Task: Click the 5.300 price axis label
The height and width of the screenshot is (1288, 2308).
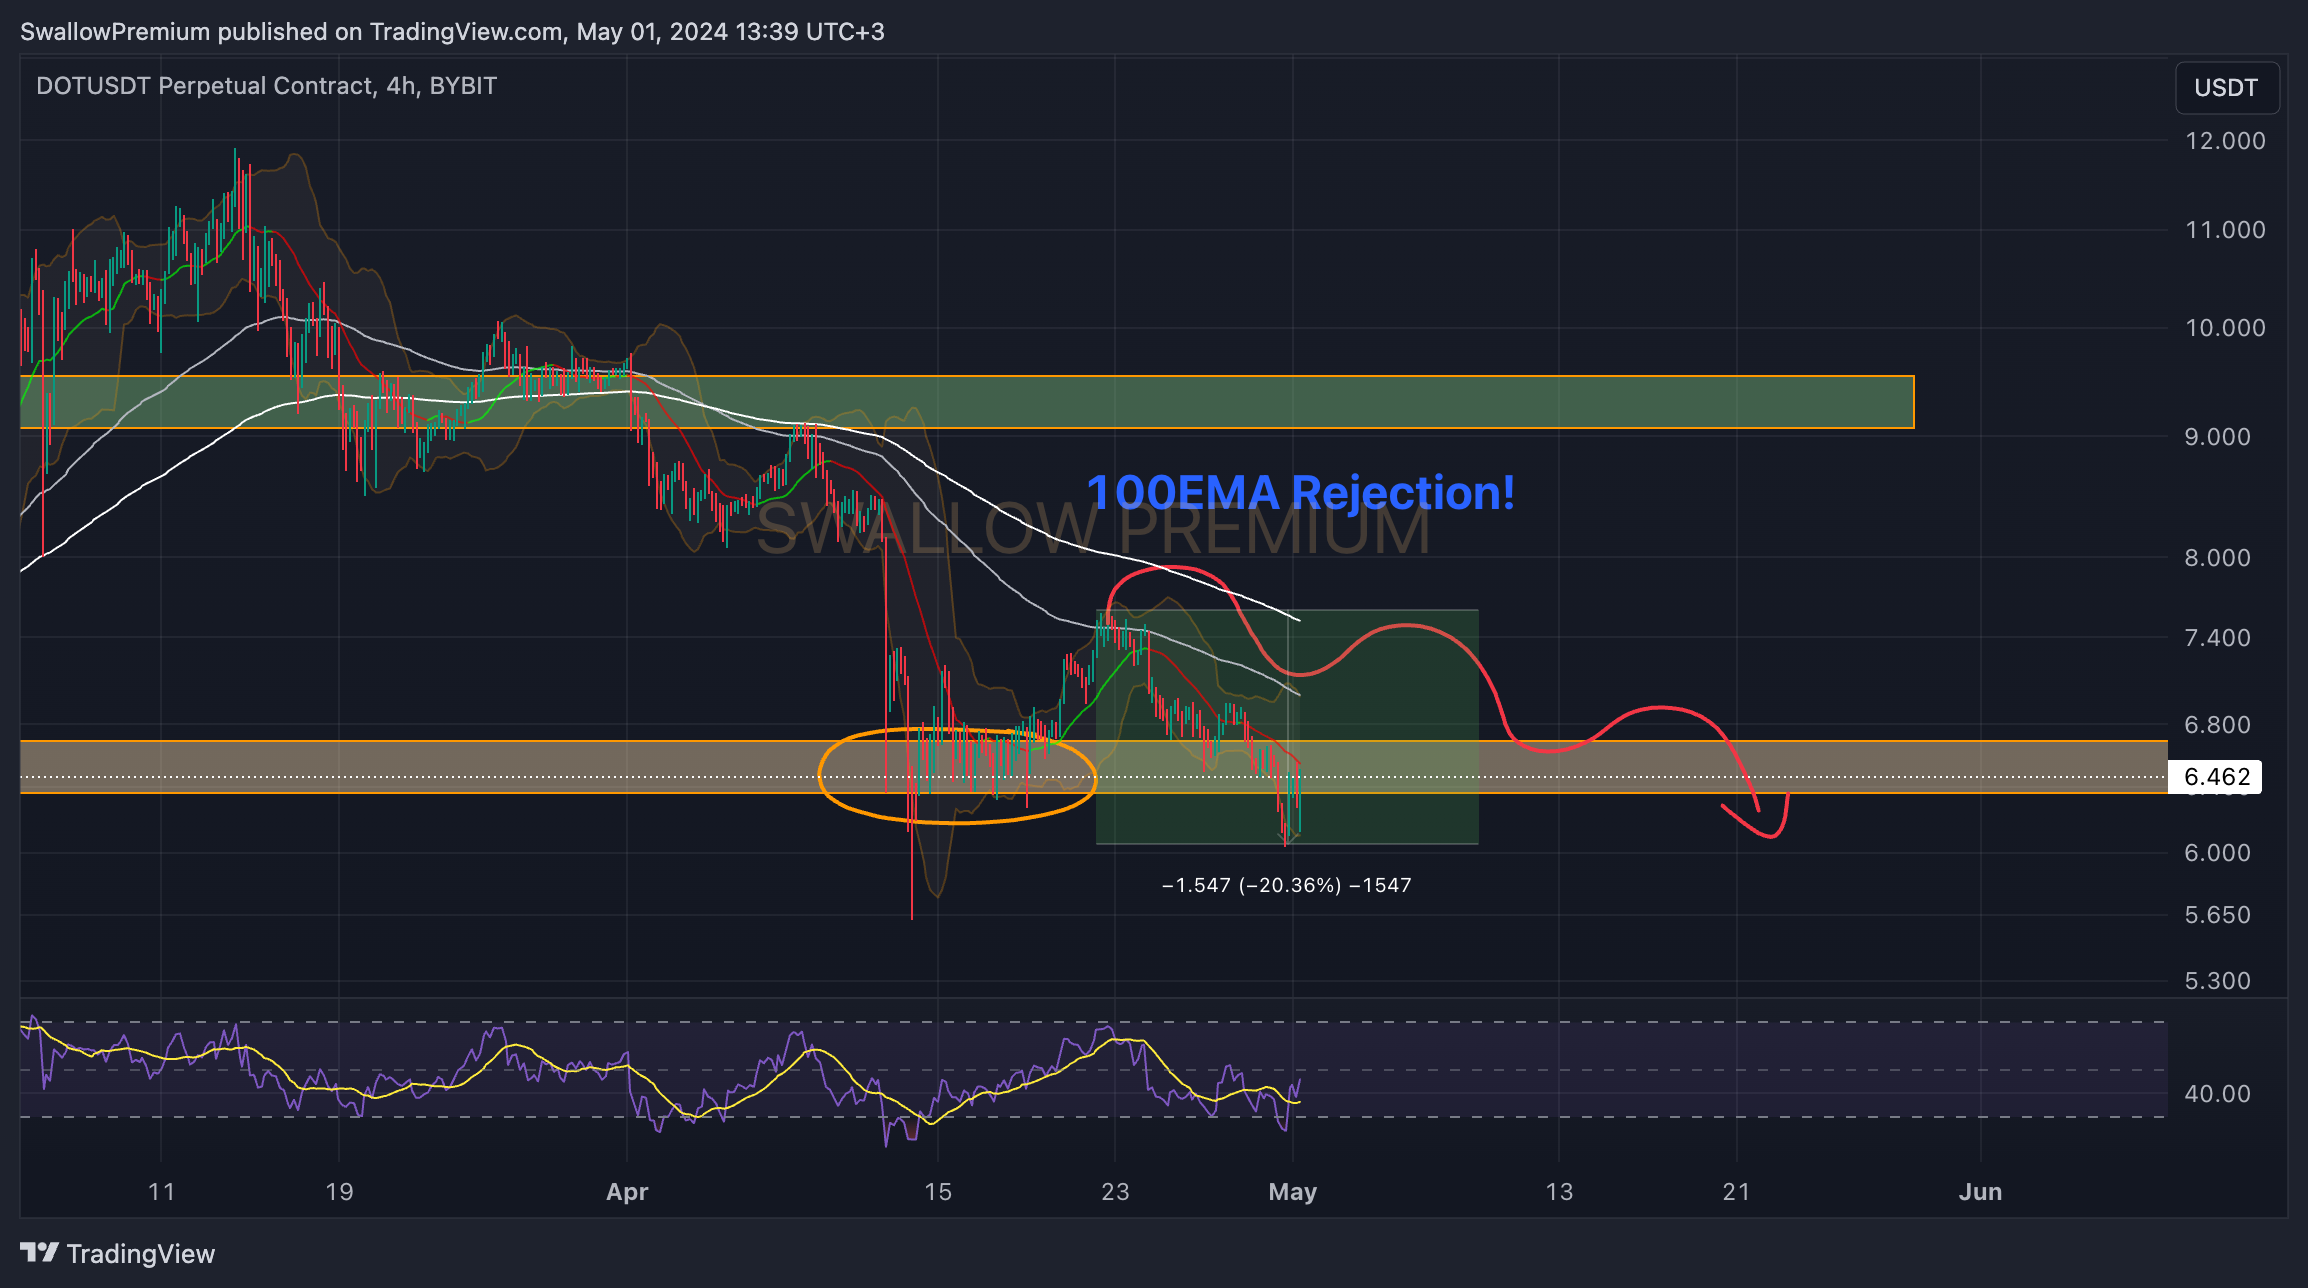Action: [x=2217, y=981]
